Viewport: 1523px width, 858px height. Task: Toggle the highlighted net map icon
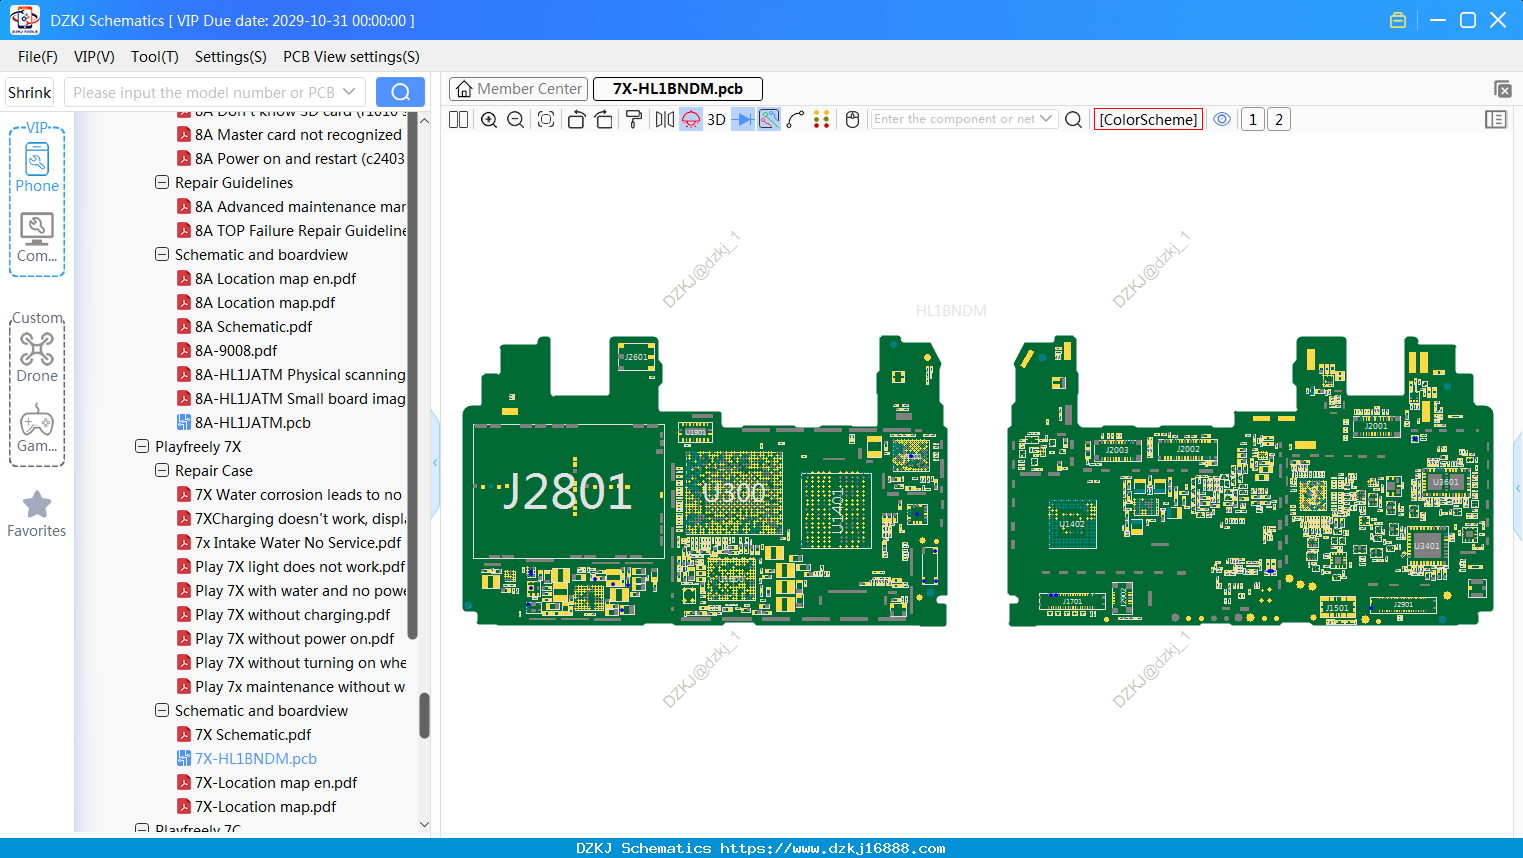[769, 120]
